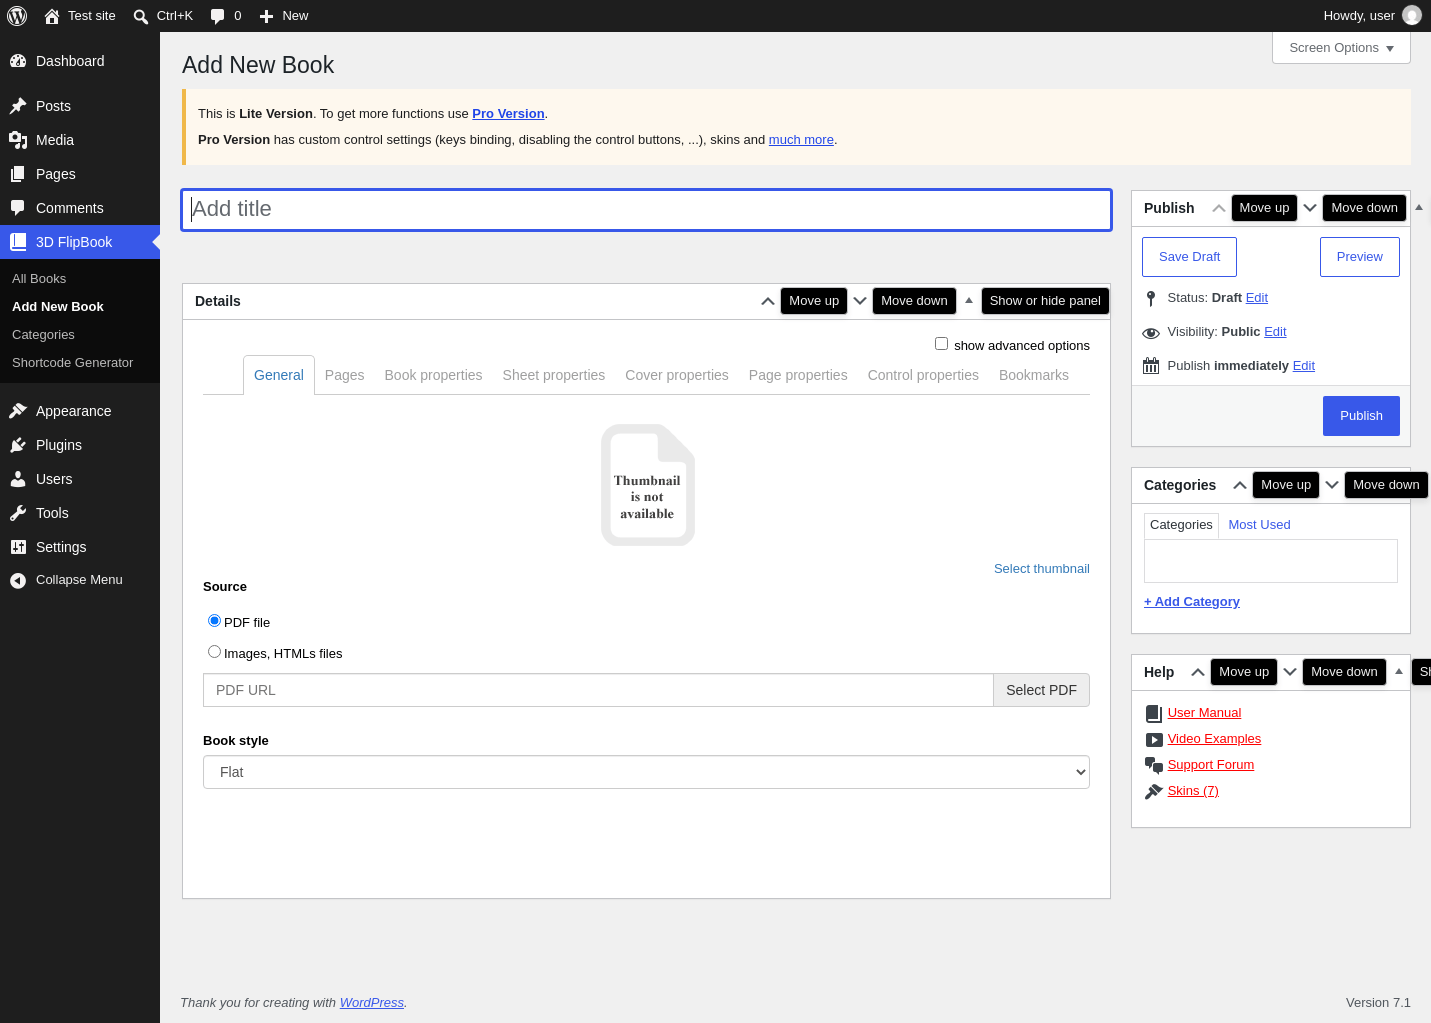The height and width of the screenshot is (1023, 1431).
Task: Select the PDF file source option
Action: pyautogui.click(x=214, y=621)
